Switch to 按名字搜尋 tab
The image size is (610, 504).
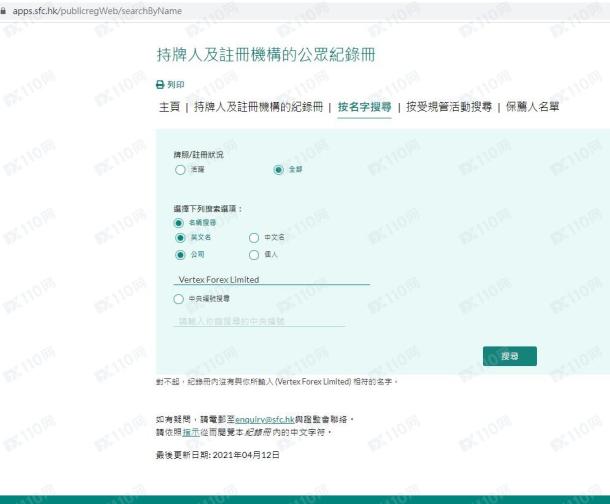pos(365,107)
